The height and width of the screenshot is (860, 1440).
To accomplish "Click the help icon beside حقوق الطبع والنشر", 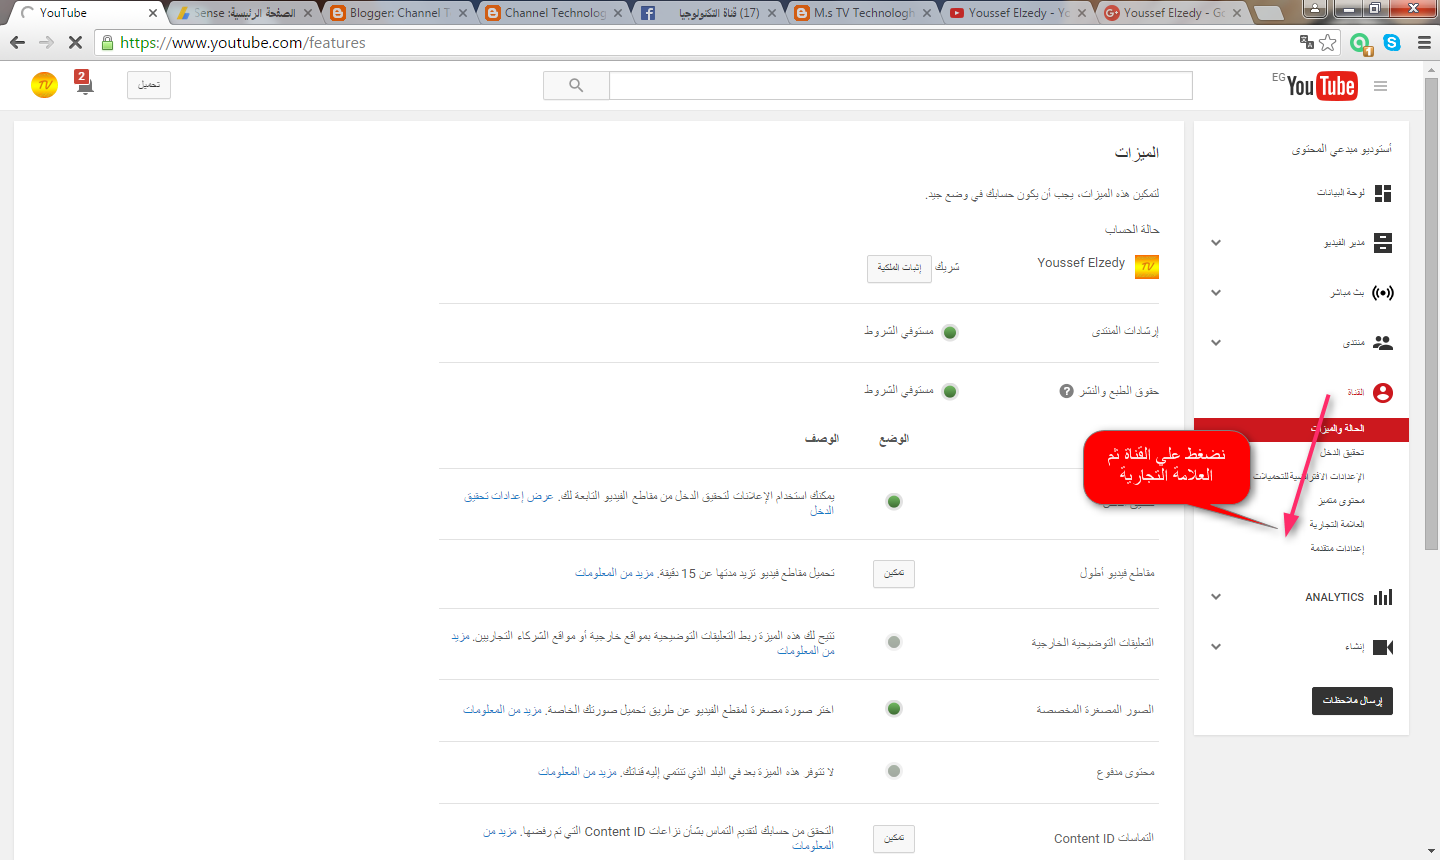I will (1067, 391).
